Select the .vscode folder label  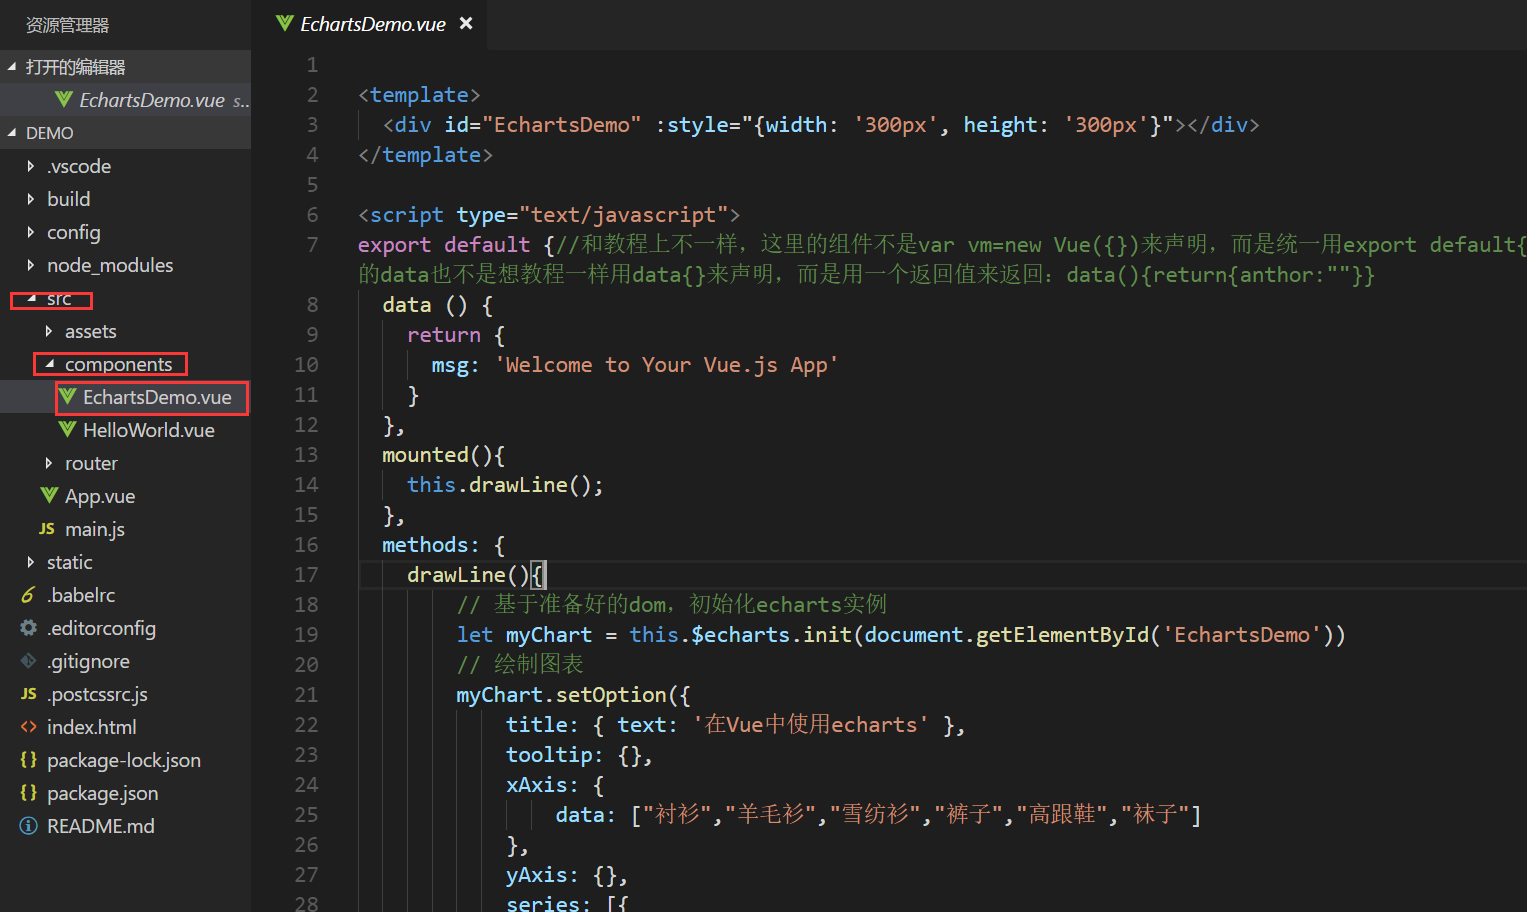click(x=79, y=166)
